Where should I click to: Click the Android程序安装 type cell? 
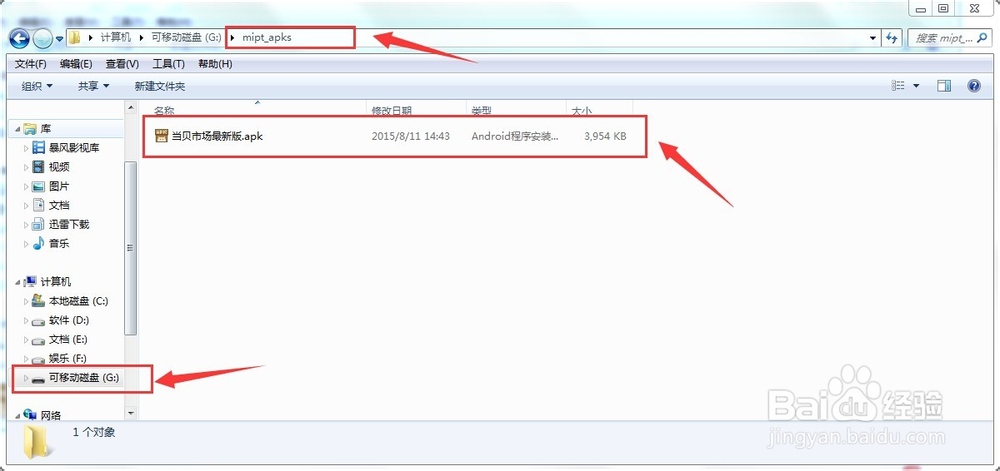click(x=515, y=136)
